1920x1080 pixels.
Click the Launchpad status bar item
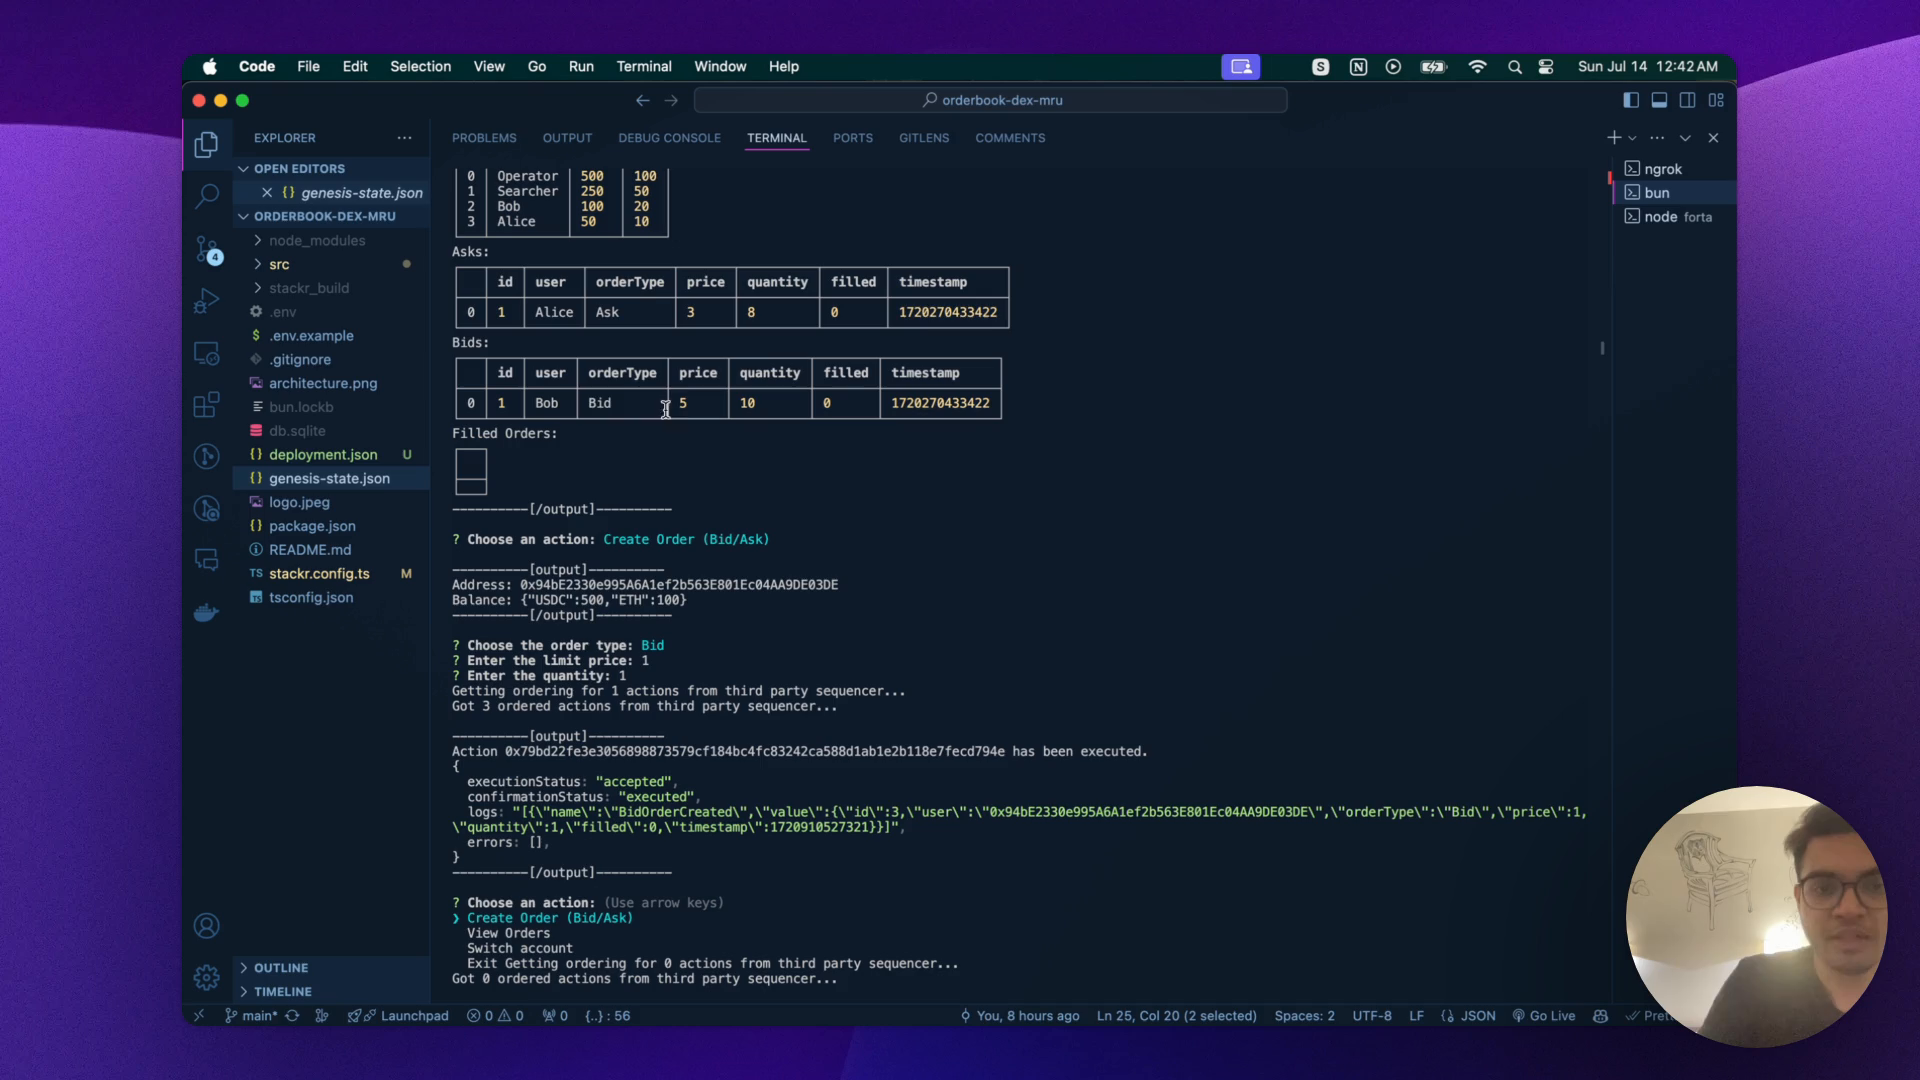(x=398, y=1015)
